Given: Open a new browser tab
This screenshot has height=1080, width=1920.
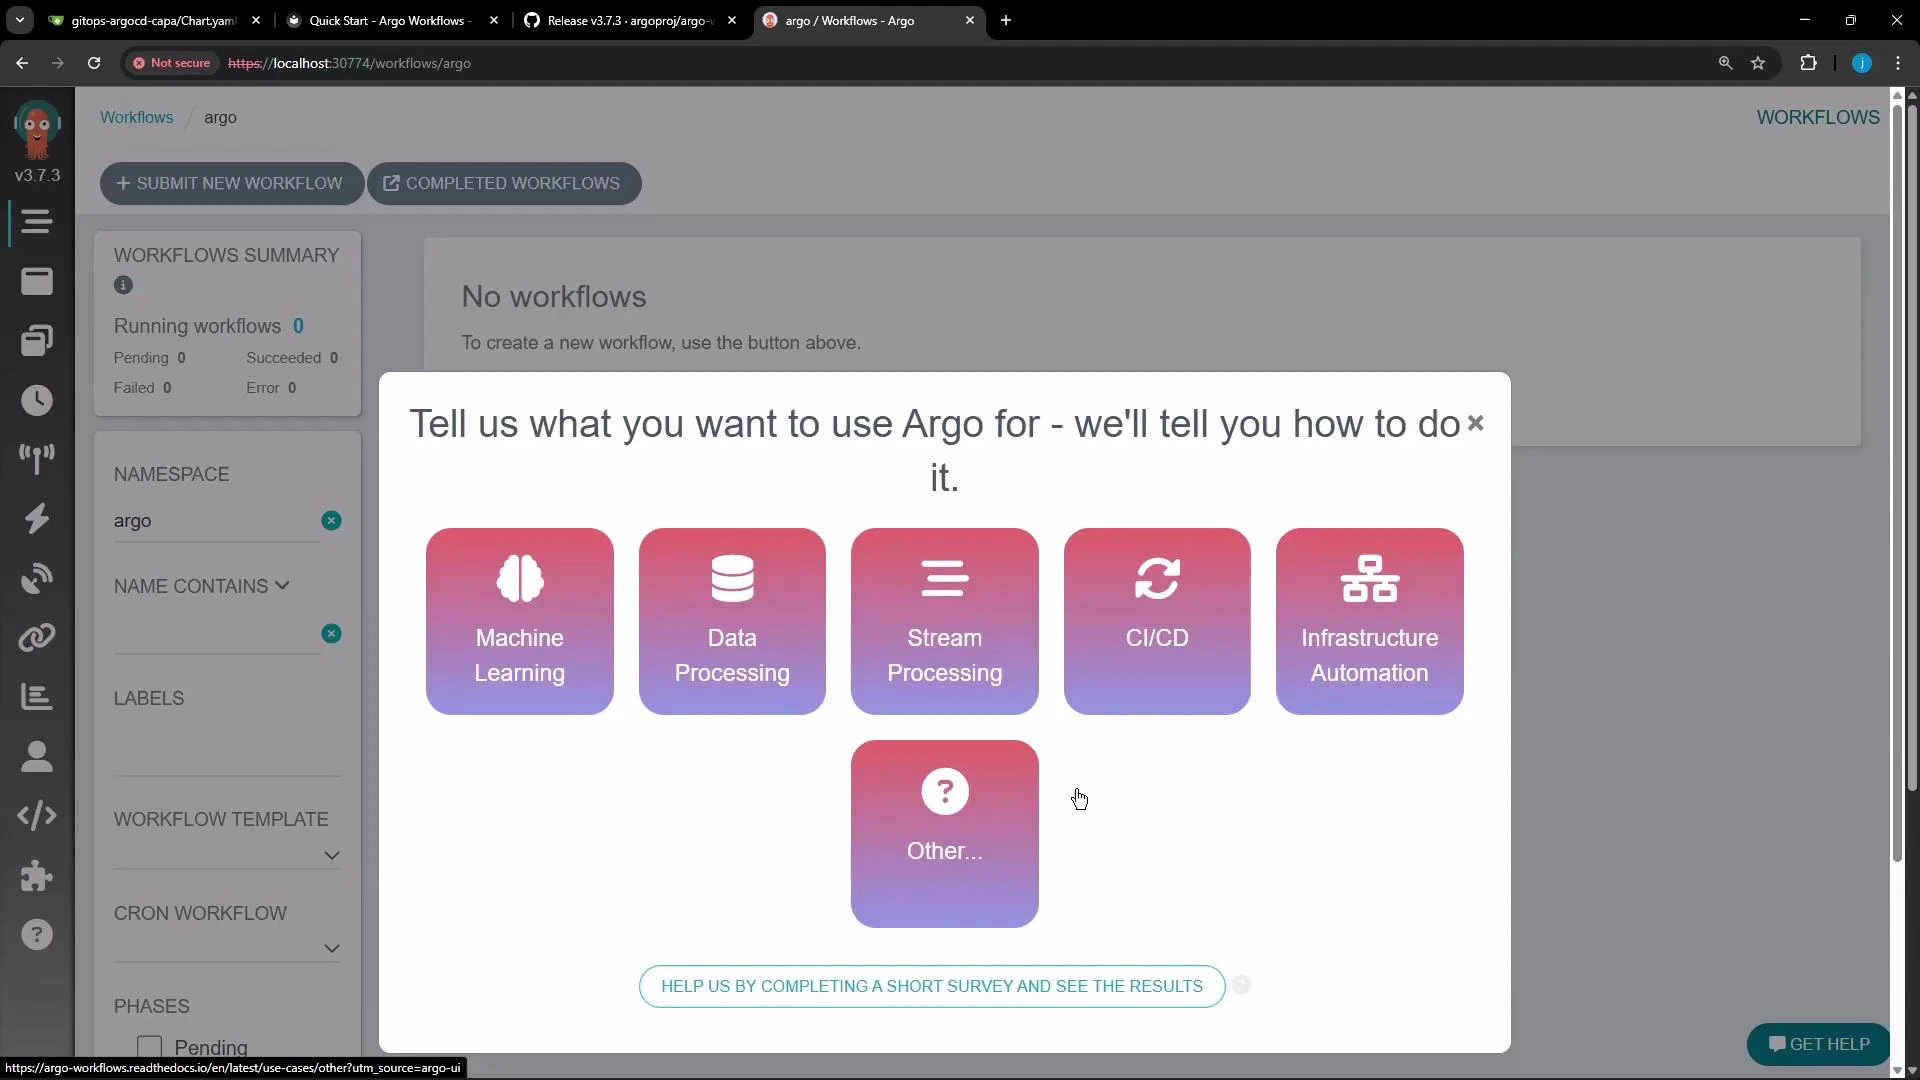Looking at the screenshot, I should click(x=1006, y=20).
